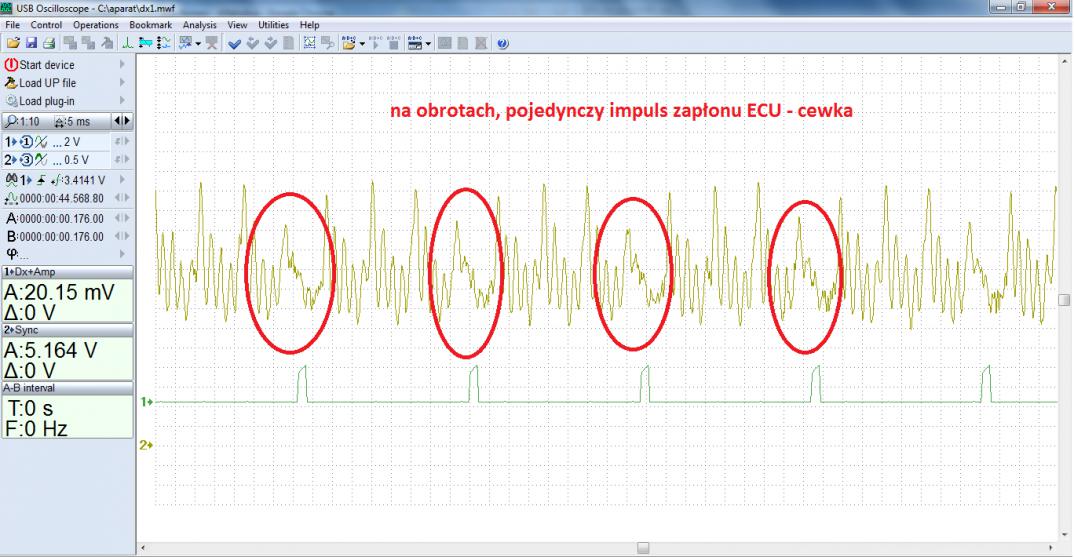Expand the phase φ row arrow
Viewport: 1074px width, 557px height.
[x=122, y=253]
